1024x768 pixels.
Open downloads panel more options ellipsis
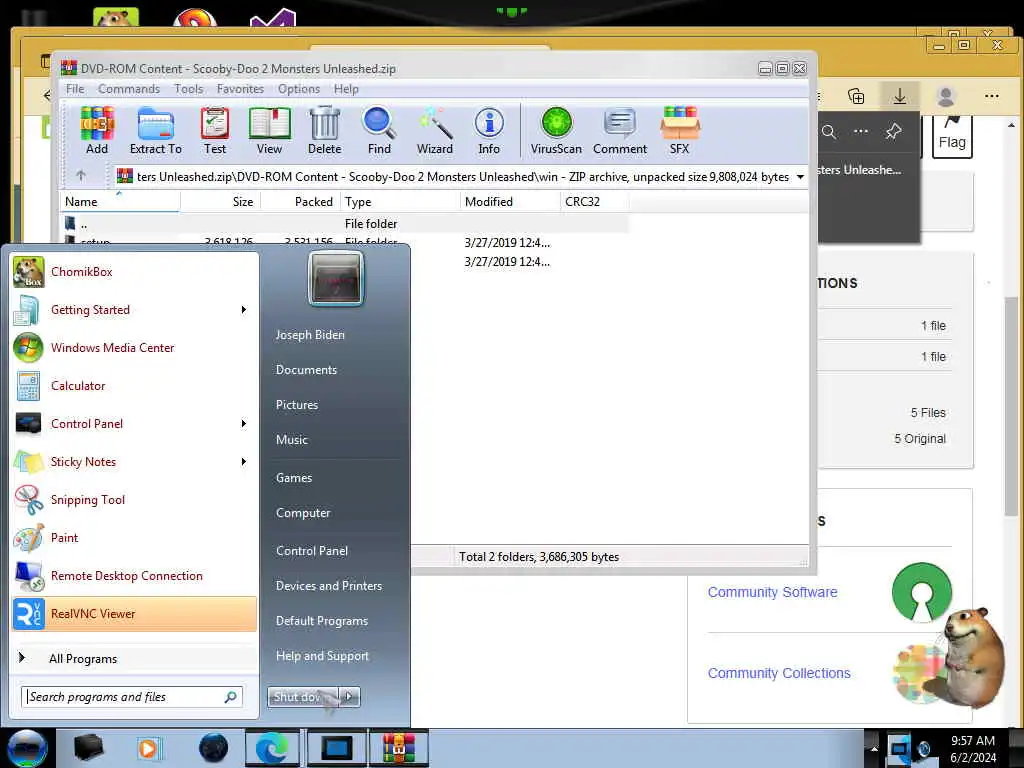point(861,132)
